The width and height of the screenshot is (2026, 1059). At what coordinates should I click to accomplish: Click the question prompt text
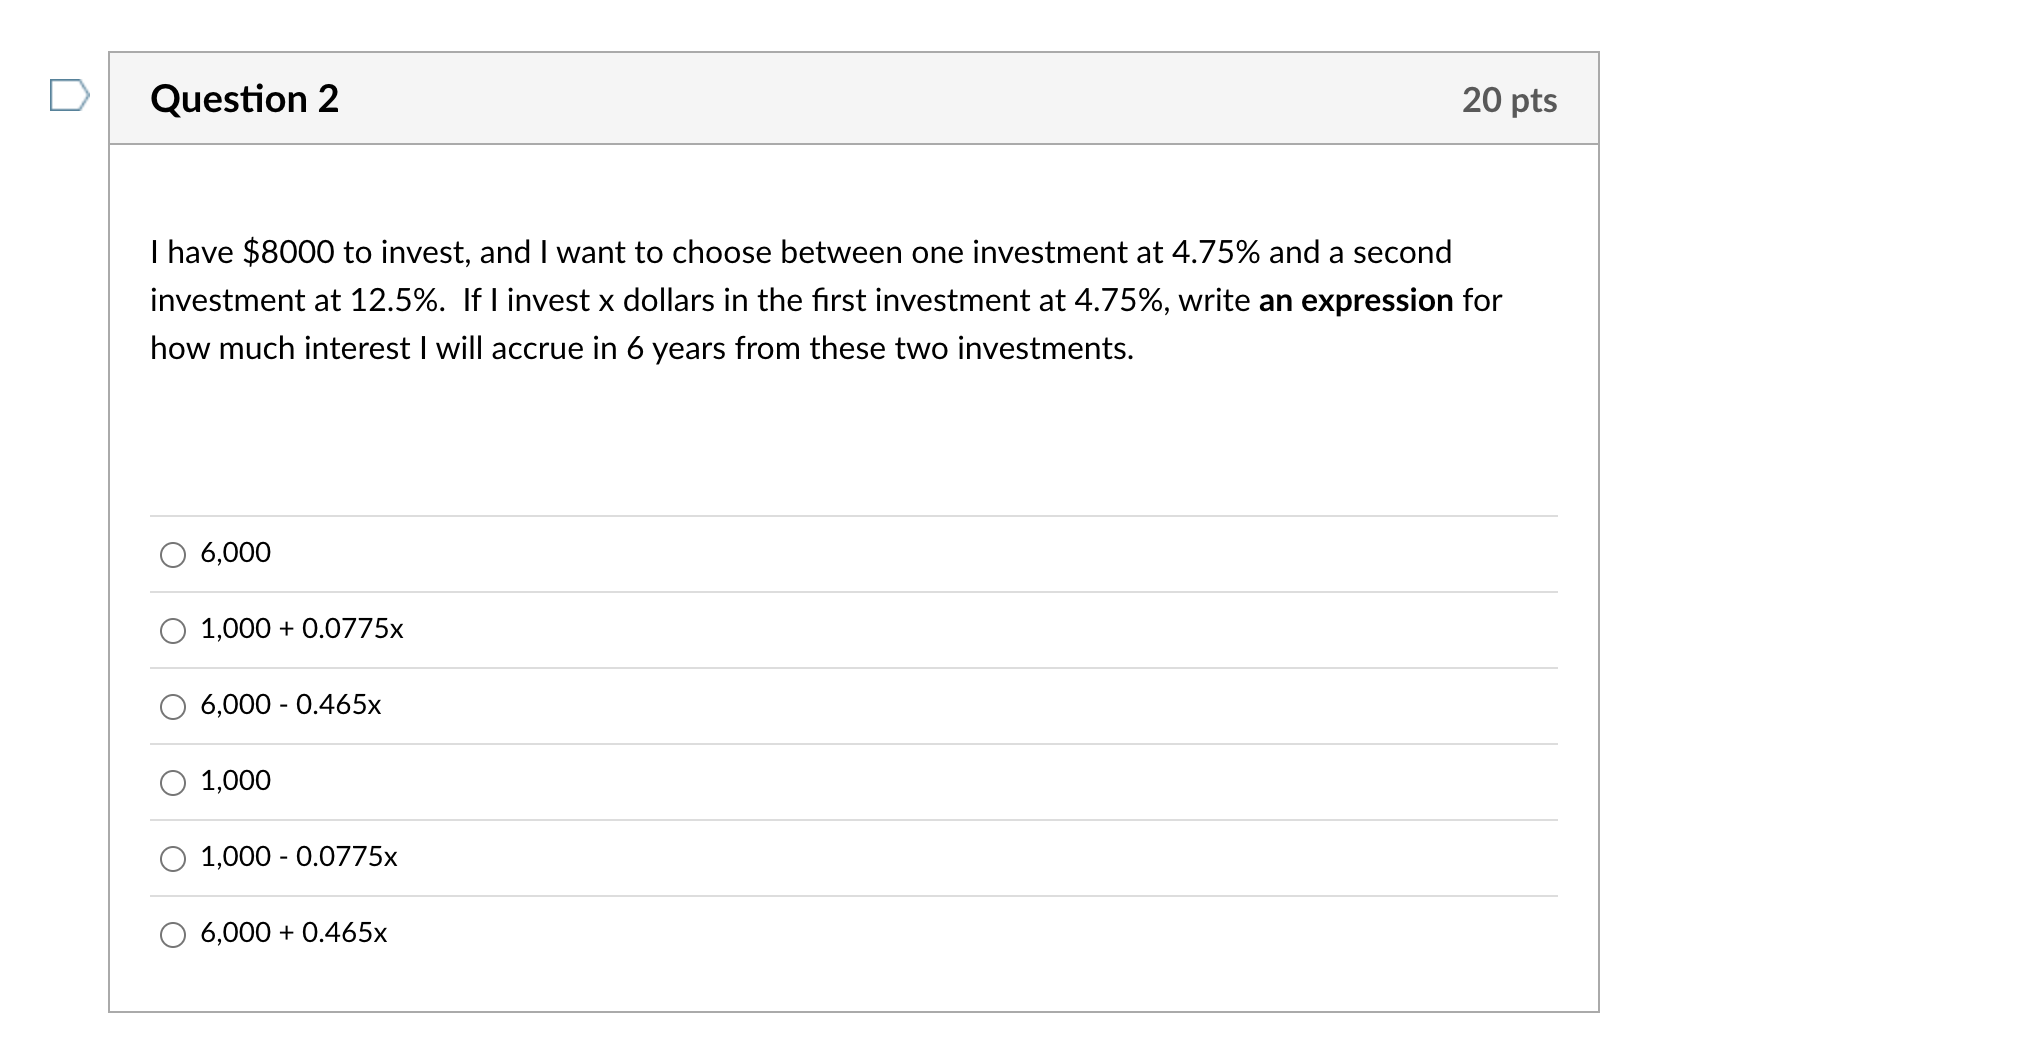(820, 300)
